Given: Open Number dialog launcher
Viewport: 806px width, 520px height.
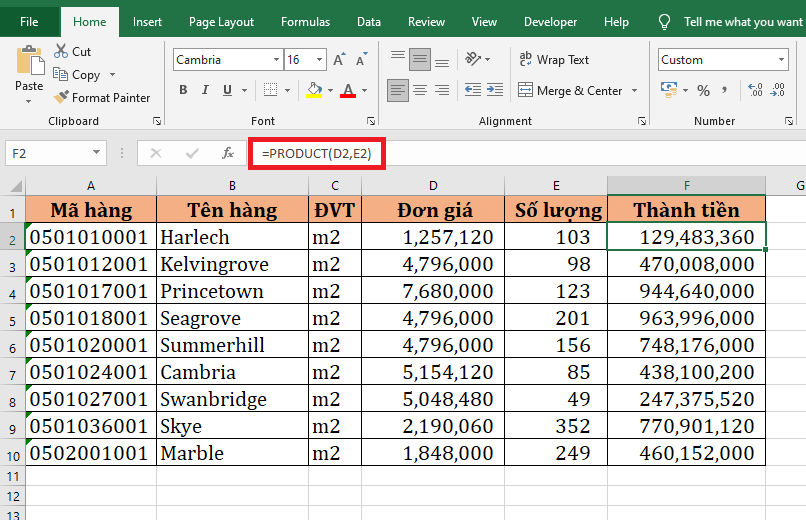Looking at the screenshot, I should pos(789,121).
